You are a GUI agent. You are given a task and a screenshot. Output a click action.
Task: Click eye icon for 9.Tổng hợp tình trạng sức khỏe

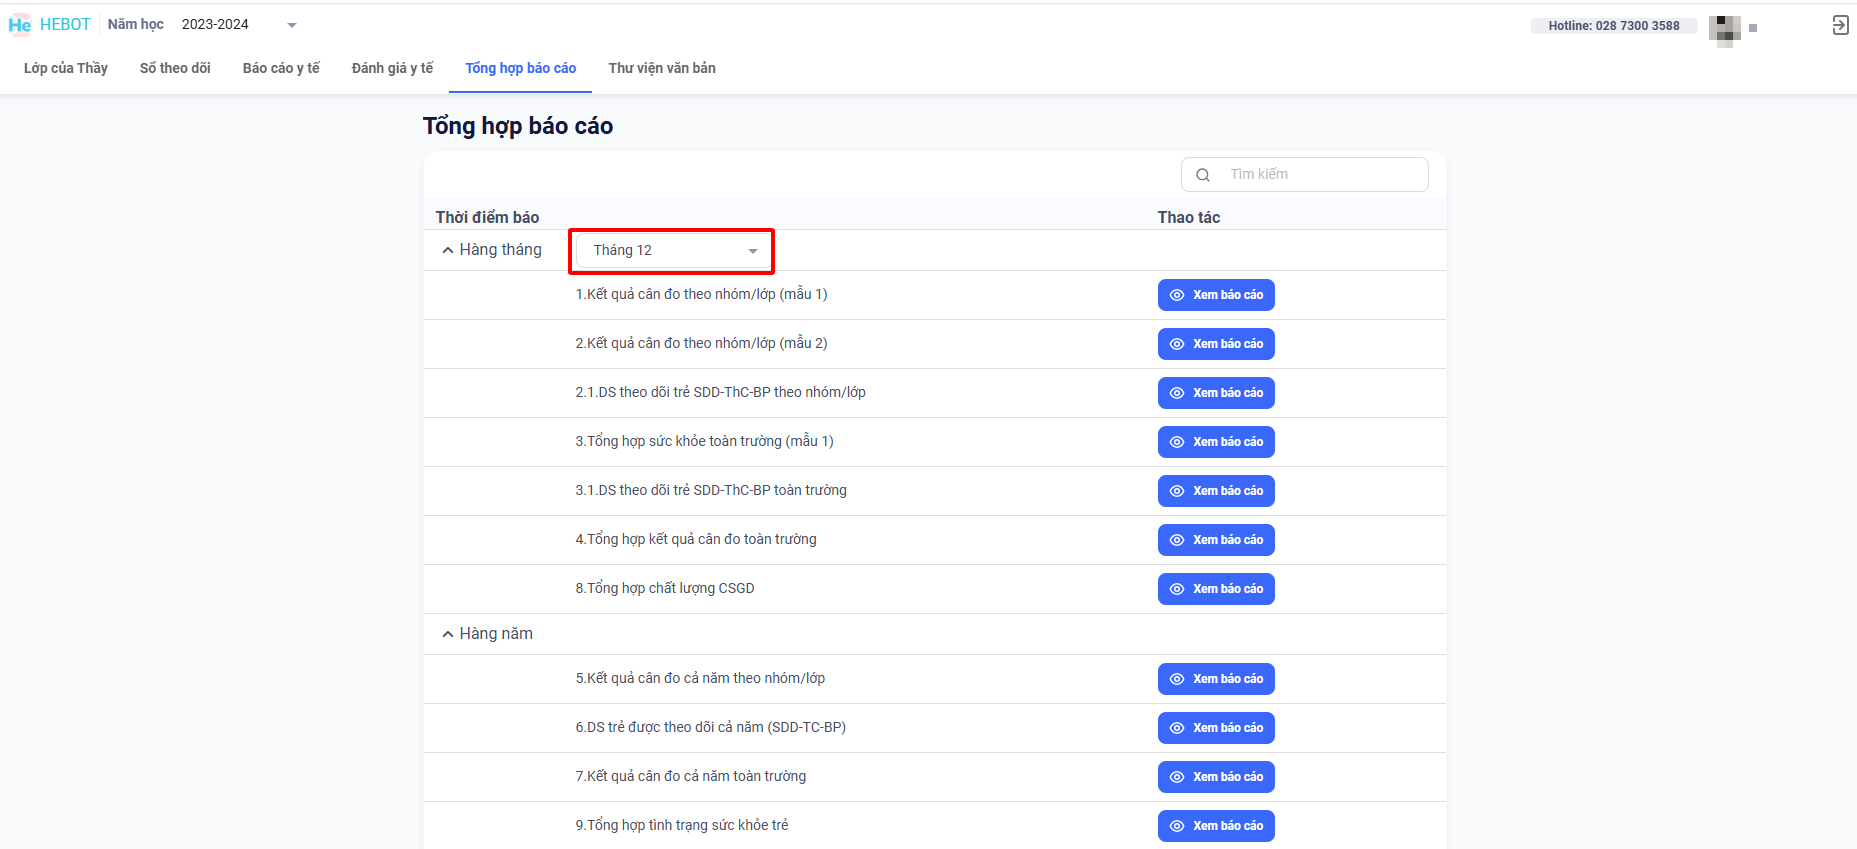pyautogui.click(x=1177, y=826)
